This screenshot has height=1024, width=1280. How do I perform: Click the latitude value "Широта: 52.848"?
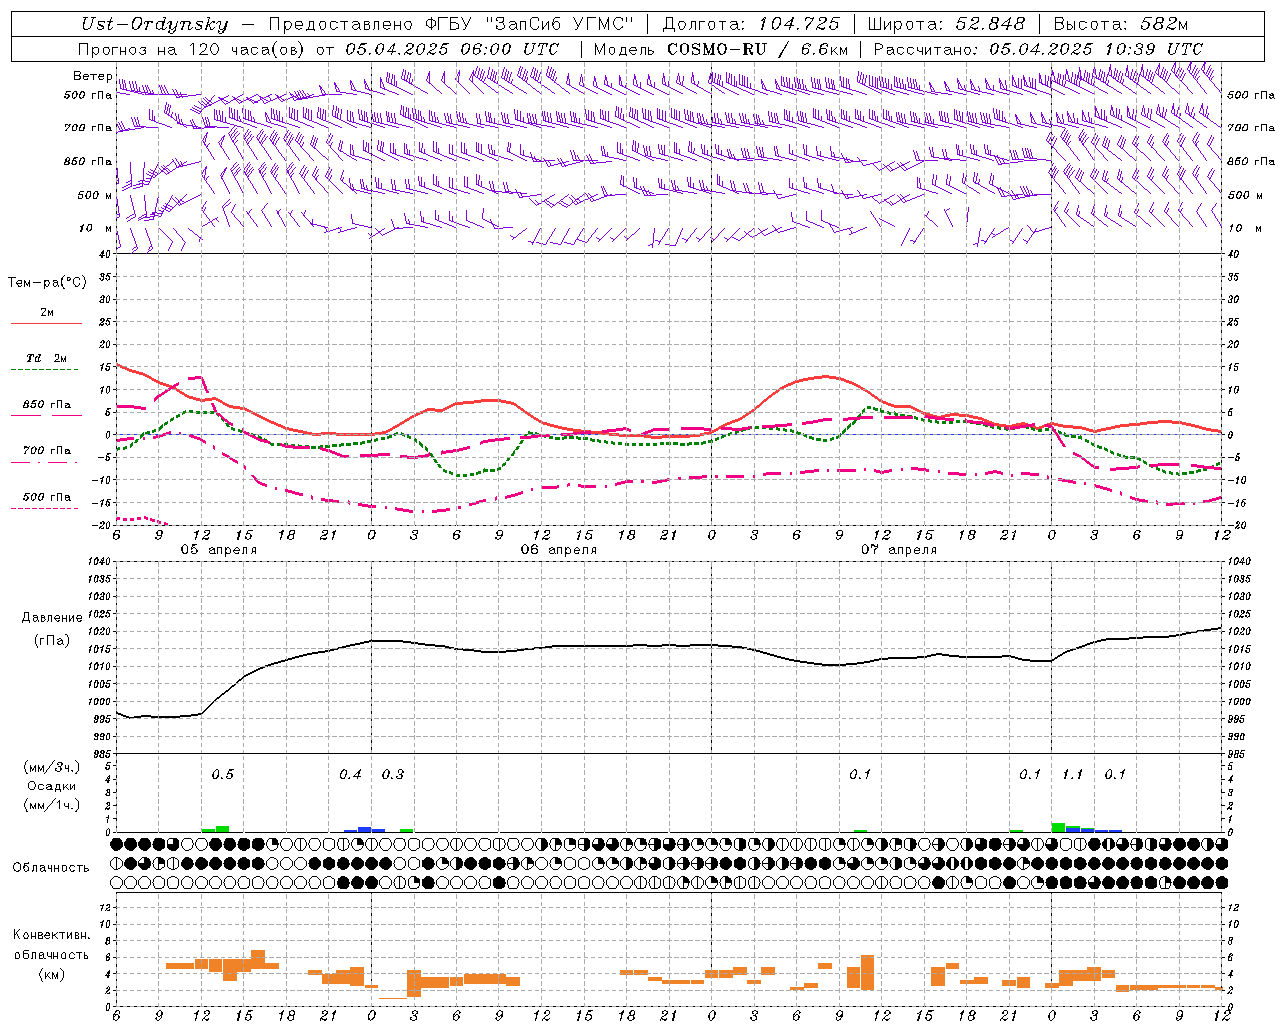point(946,24)
